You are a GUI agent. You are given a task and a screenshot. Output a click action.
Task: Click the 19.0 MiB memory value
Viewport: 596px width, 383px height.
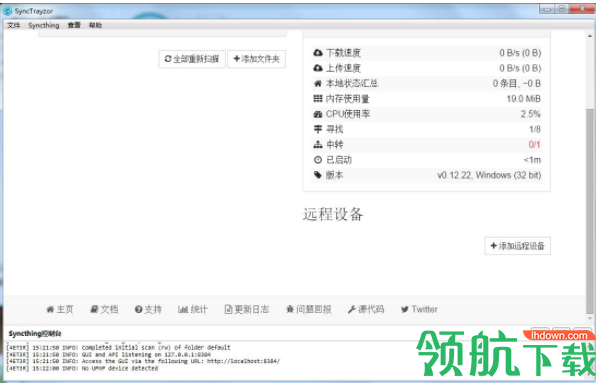[x=523, y=99]
